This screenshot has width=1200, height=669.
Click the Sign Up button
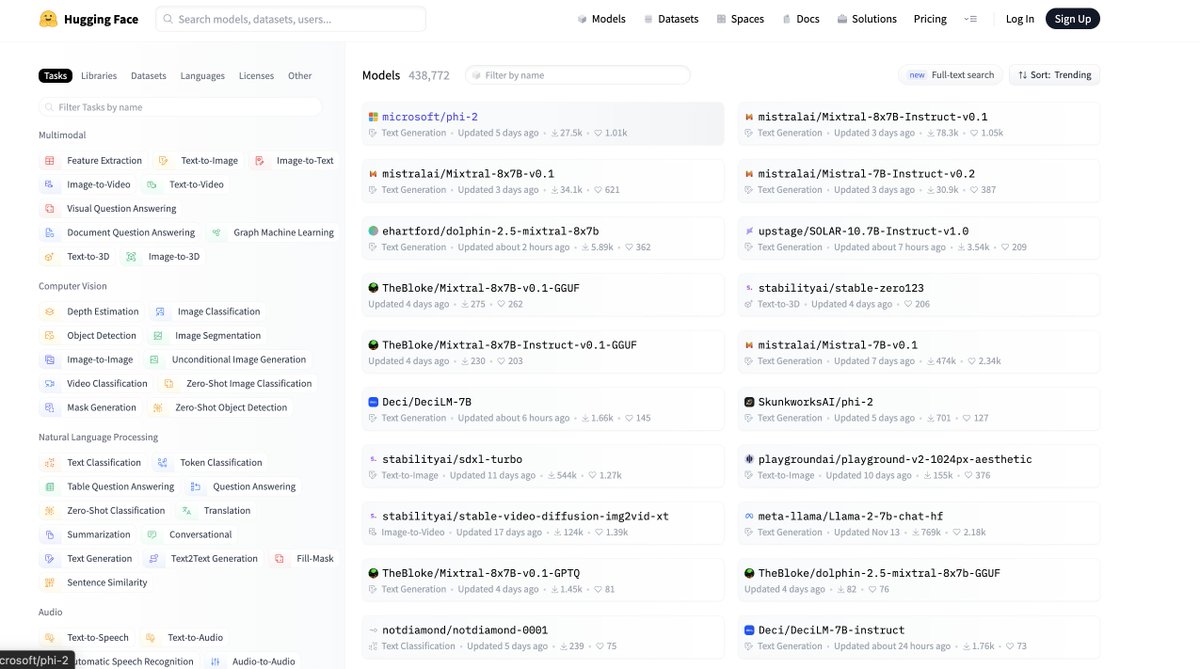coord(1073,19)
